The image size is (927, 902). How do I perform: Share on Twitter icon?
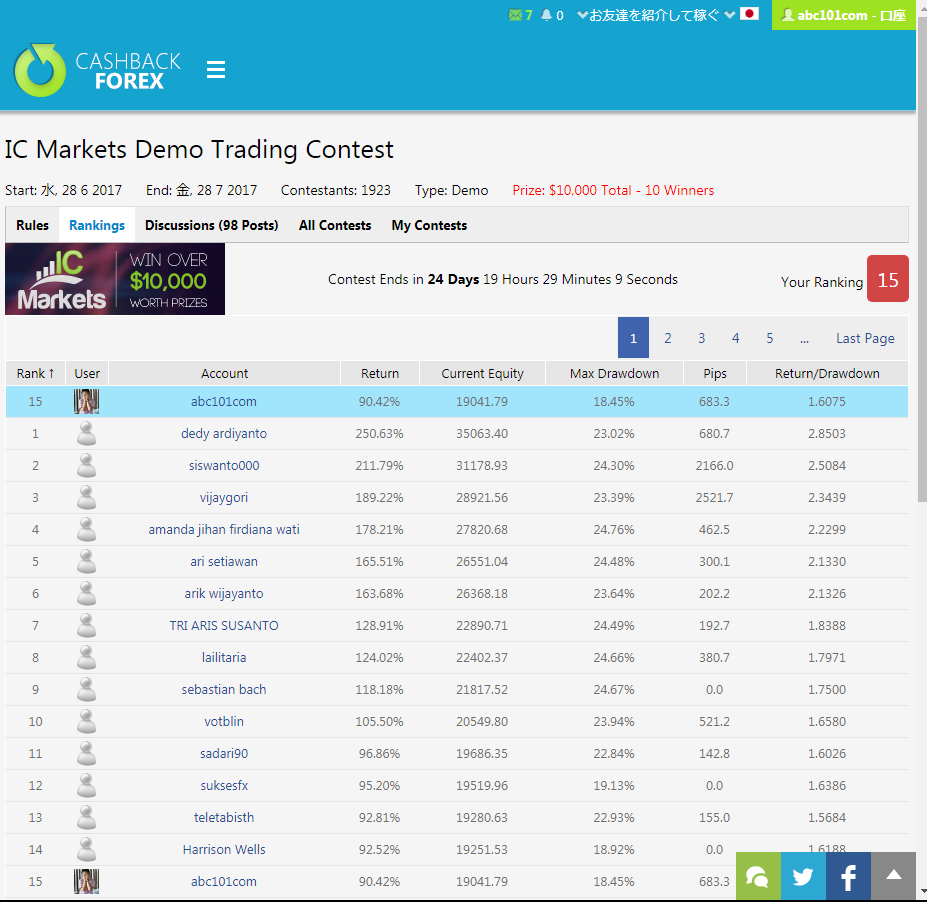tap(803, 876)
